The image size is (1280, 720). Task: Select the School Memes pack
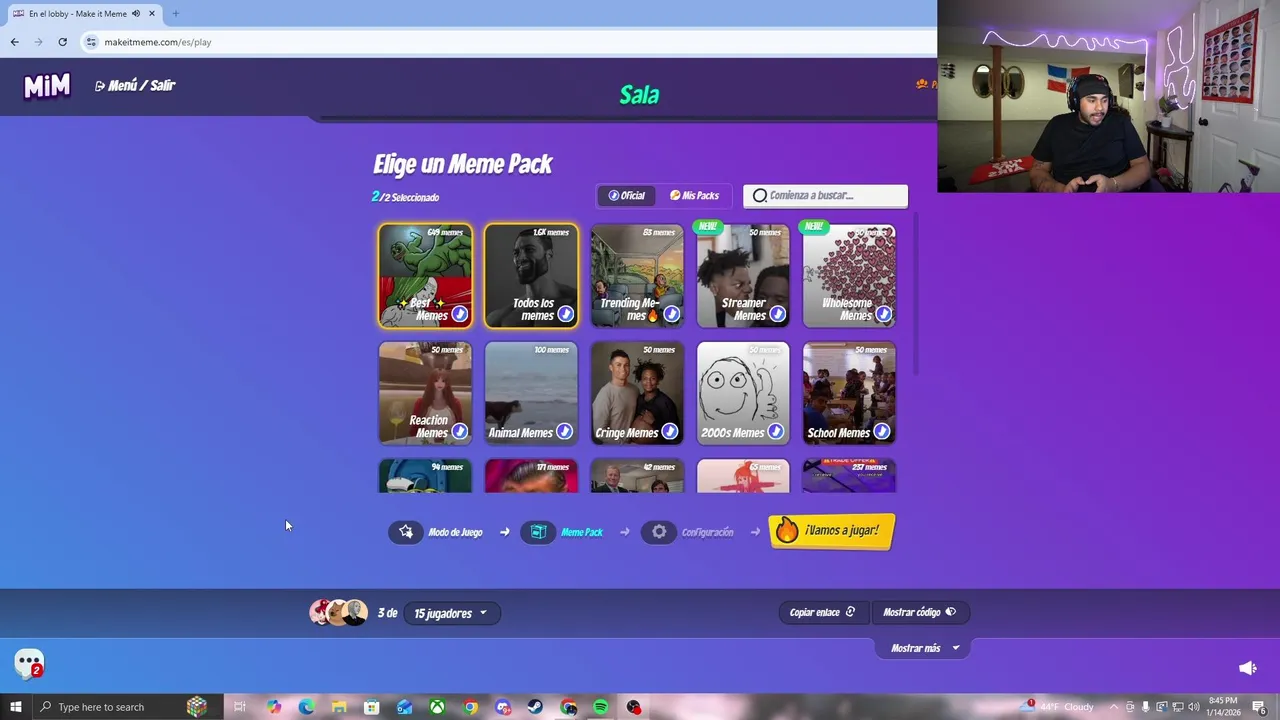point(849,393)
